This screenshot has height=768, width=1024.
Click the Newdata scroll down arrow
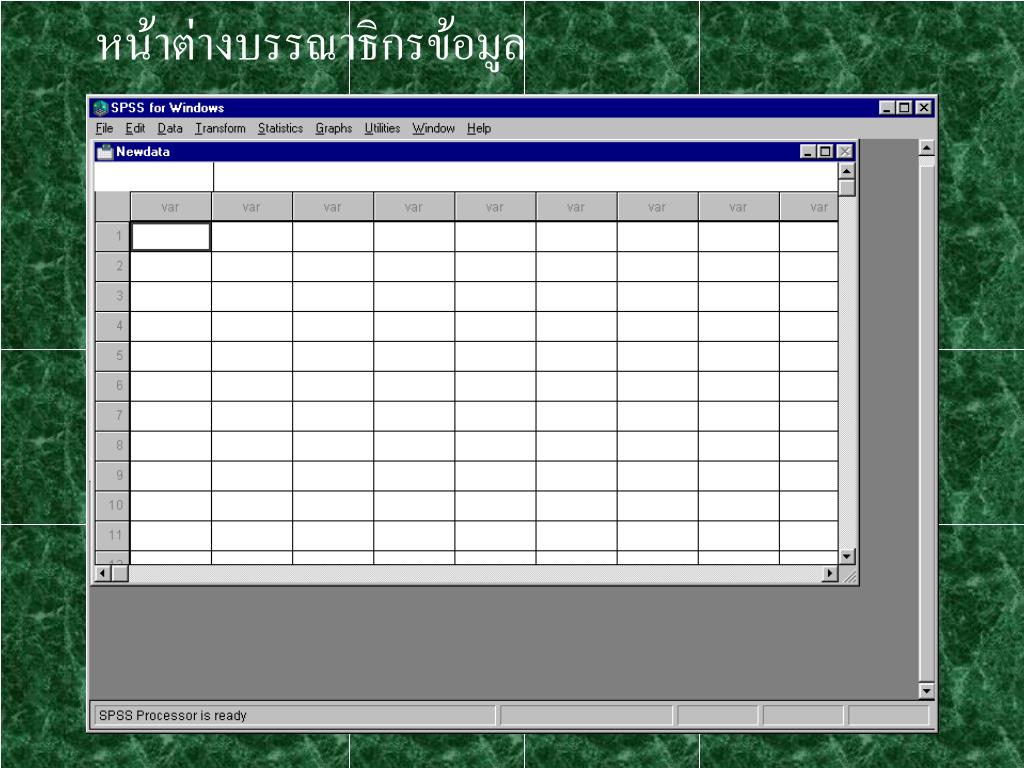tap(847, 556)
